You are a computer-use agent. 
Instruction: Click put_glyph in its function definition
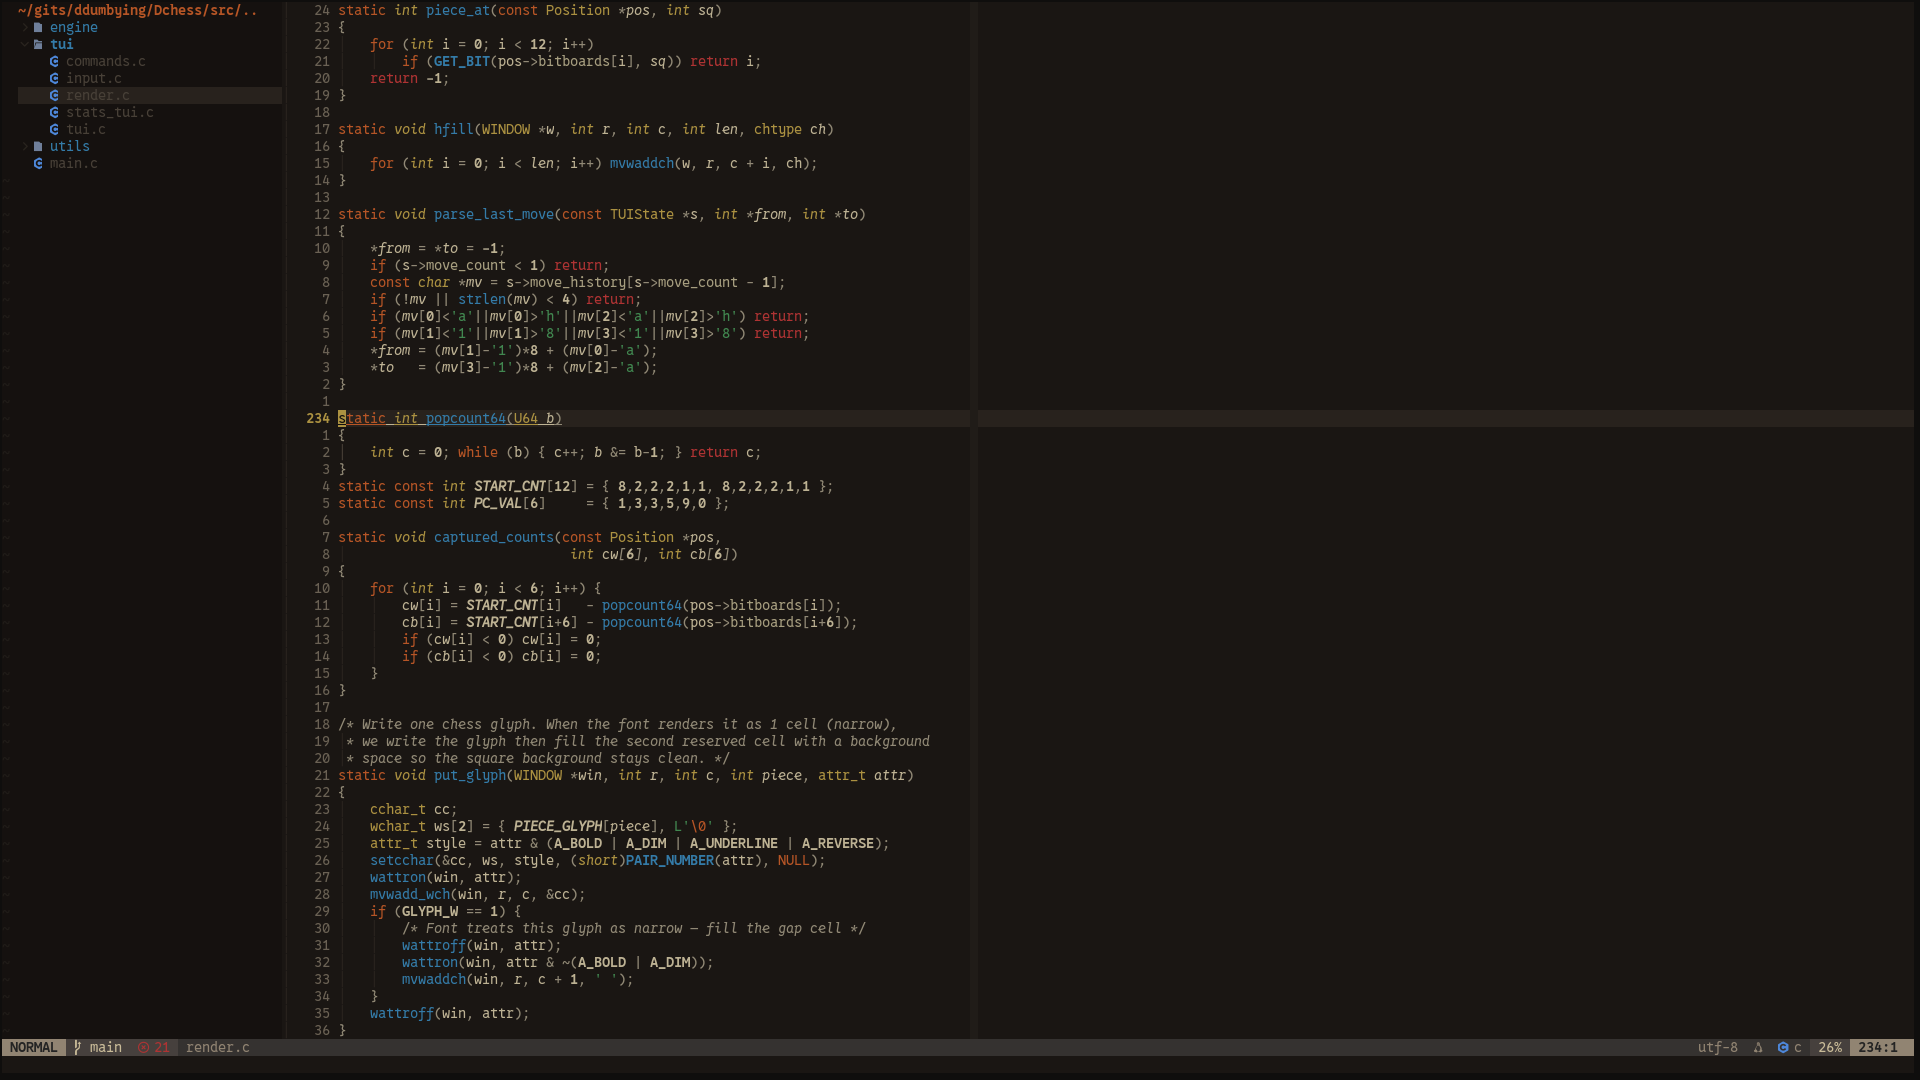[x=470, y=776]
